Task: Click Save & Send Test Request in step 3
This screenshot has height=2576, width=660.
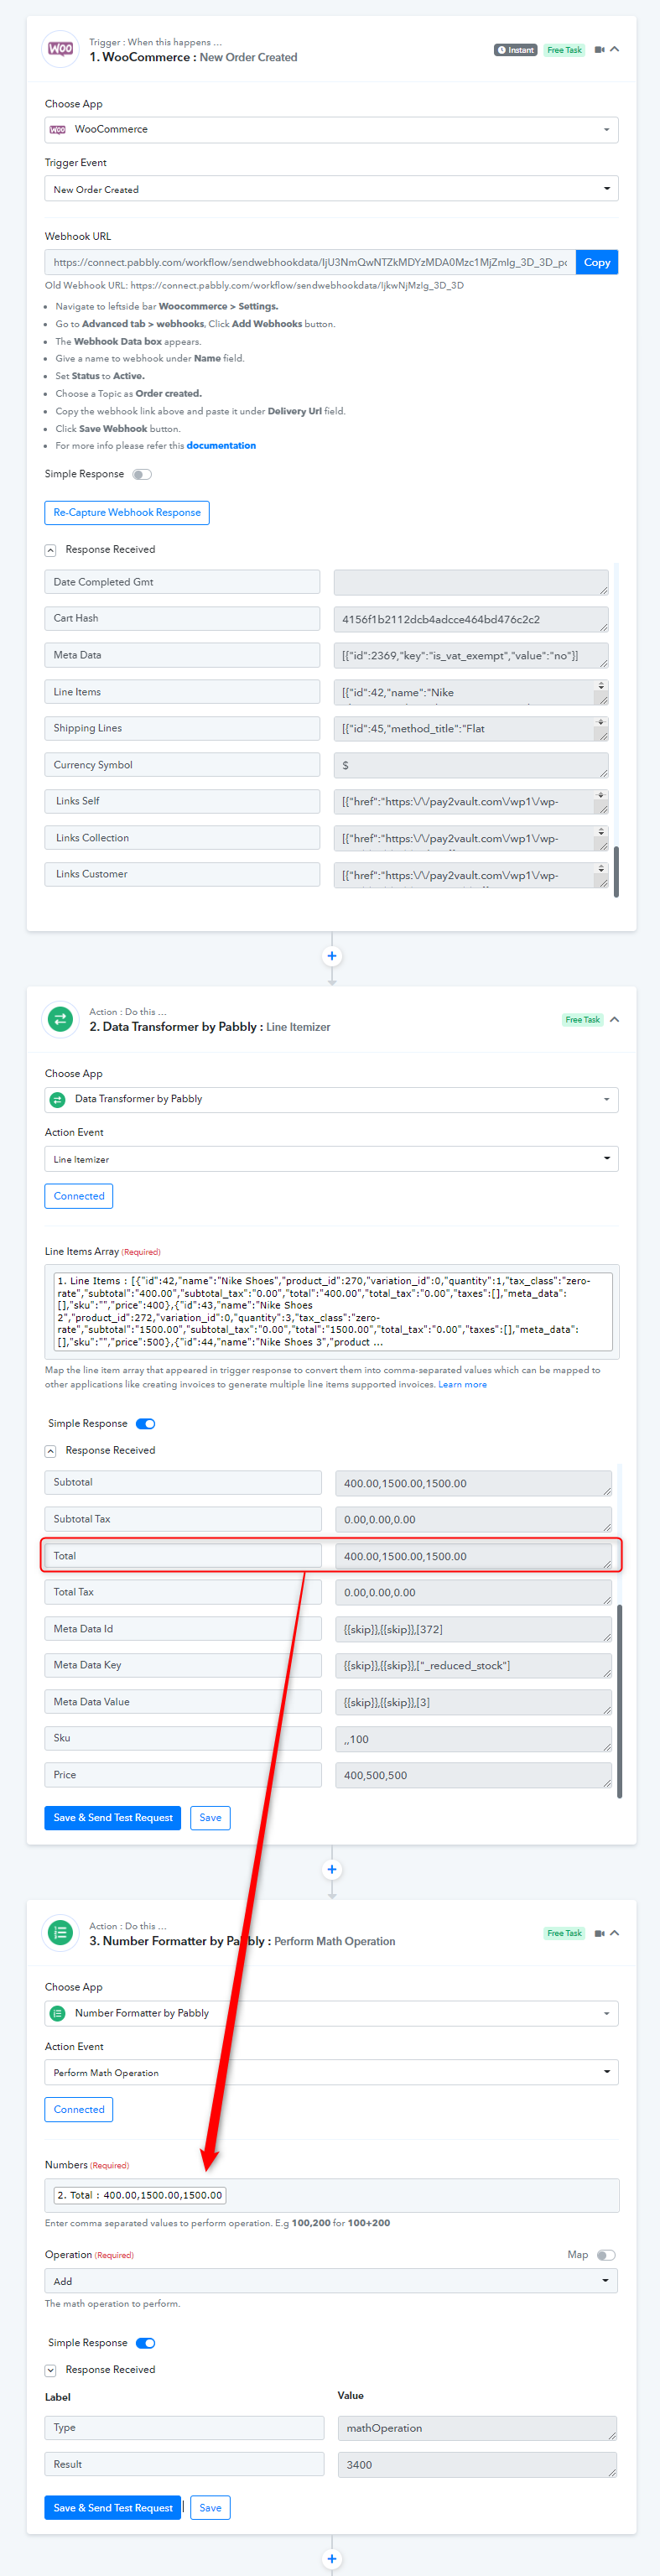Action: click(113, 2508)
